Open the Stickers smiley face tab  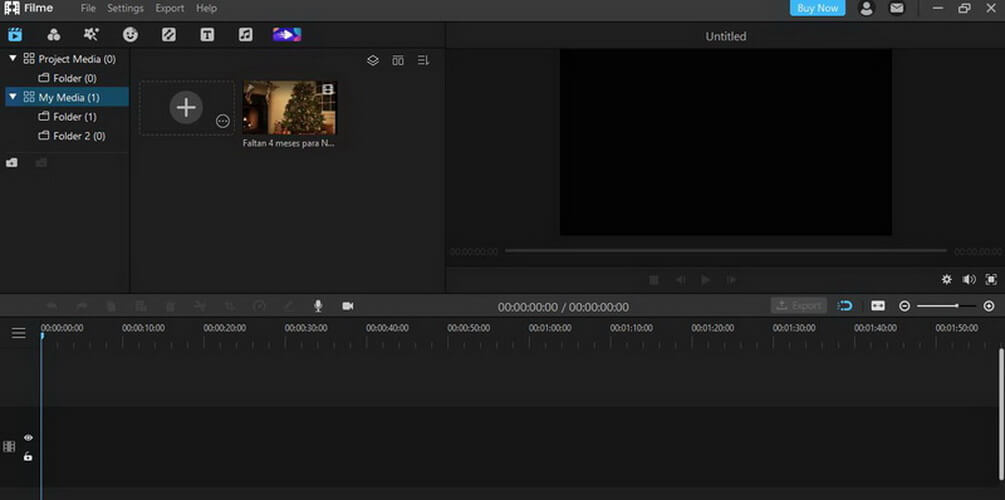131,35
